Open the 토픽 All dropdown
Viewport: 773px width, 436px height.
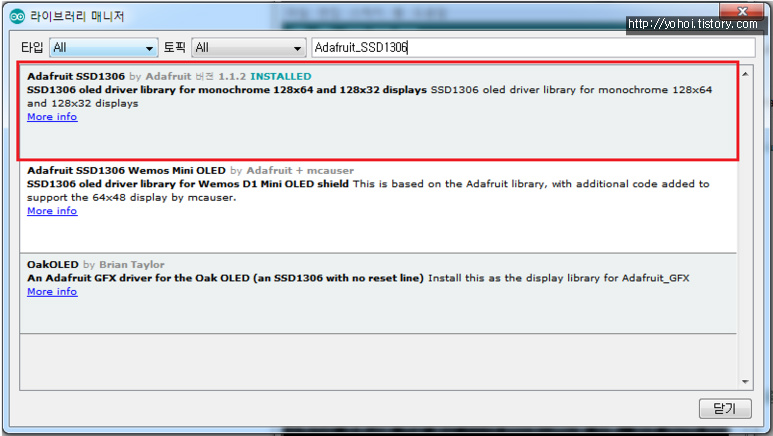[x=248, y=48]
